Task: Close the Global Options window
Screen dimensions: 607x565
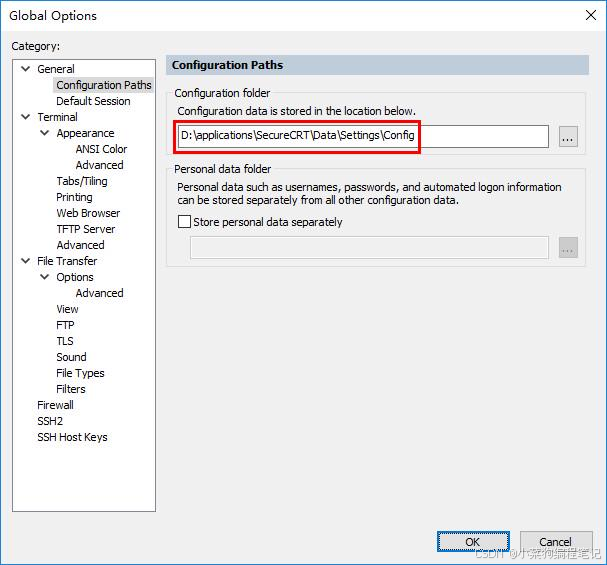Action: (591, 15)
